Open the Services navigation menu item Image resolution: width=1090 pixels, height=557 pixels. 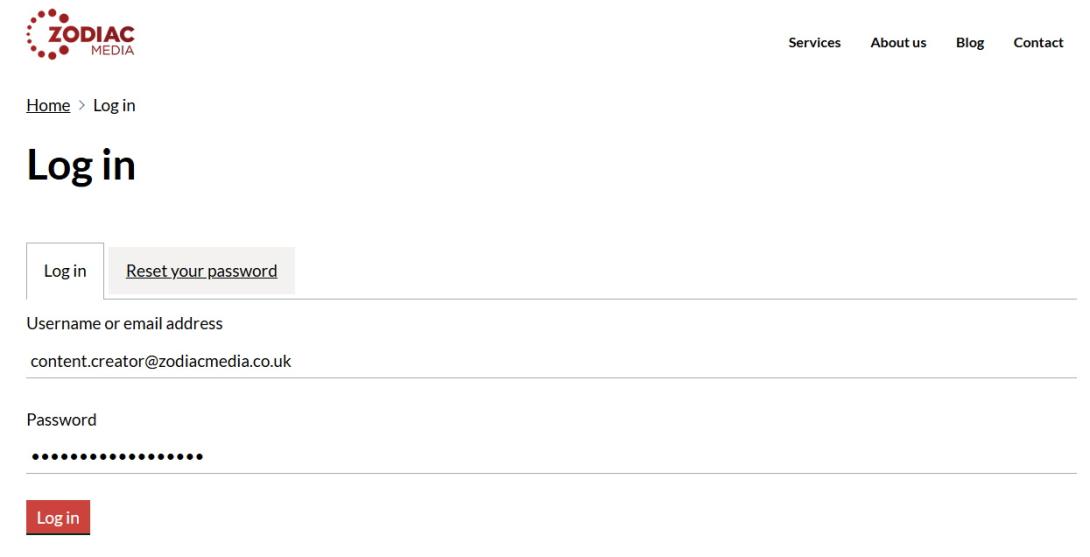click(x=814, y=43)
